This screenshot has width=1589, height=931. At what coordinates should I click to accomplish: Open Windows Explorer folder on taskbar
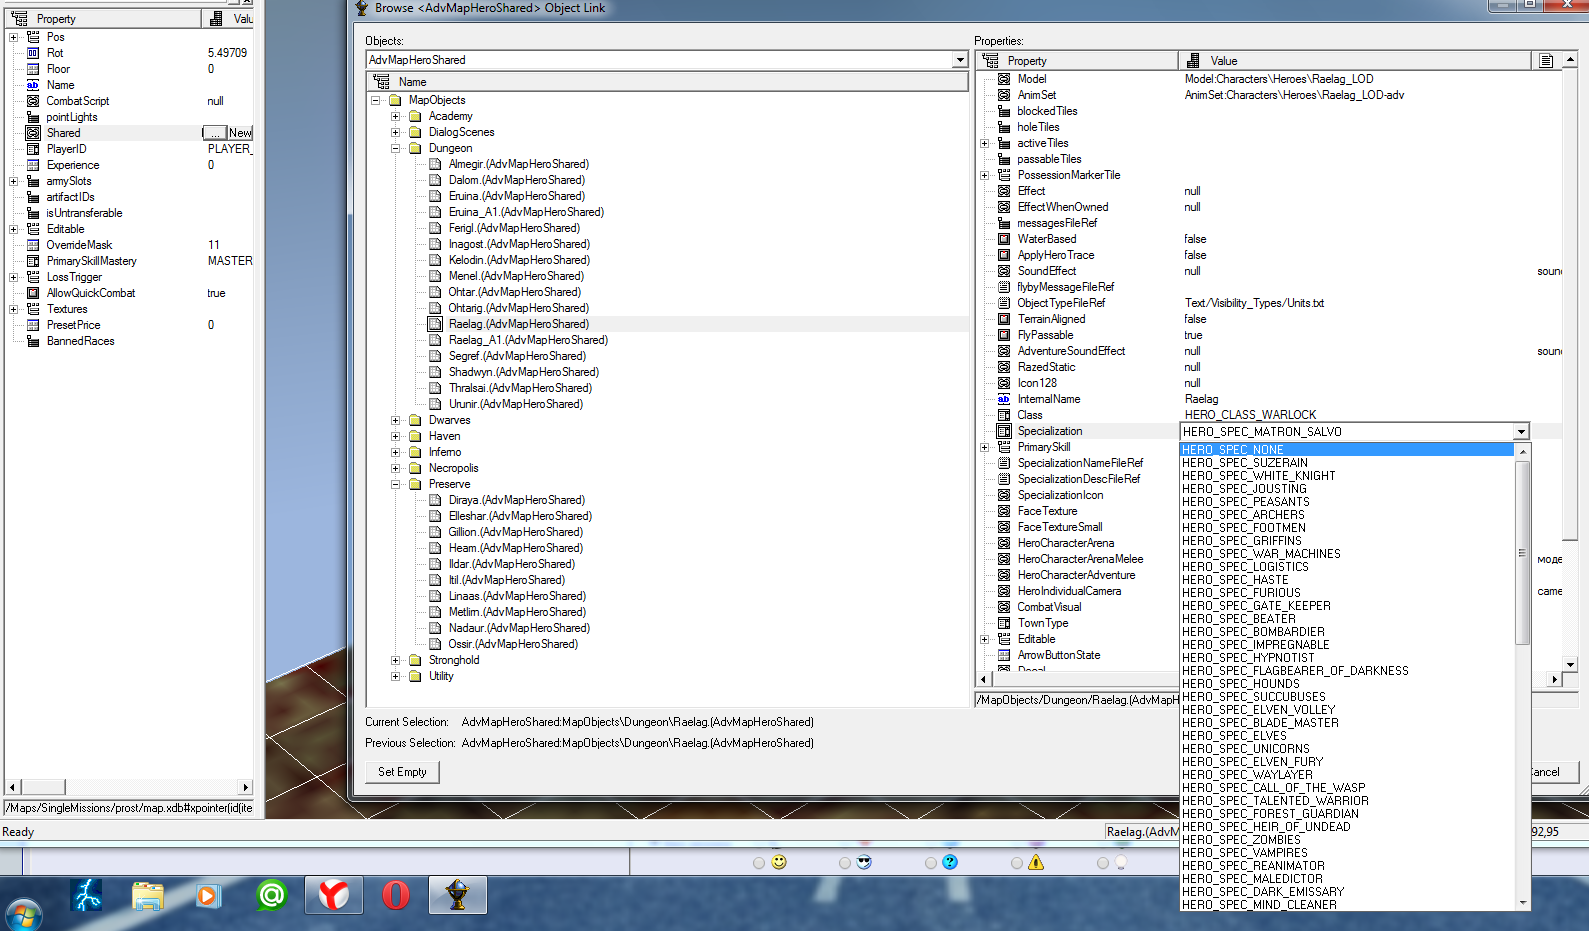148,895
